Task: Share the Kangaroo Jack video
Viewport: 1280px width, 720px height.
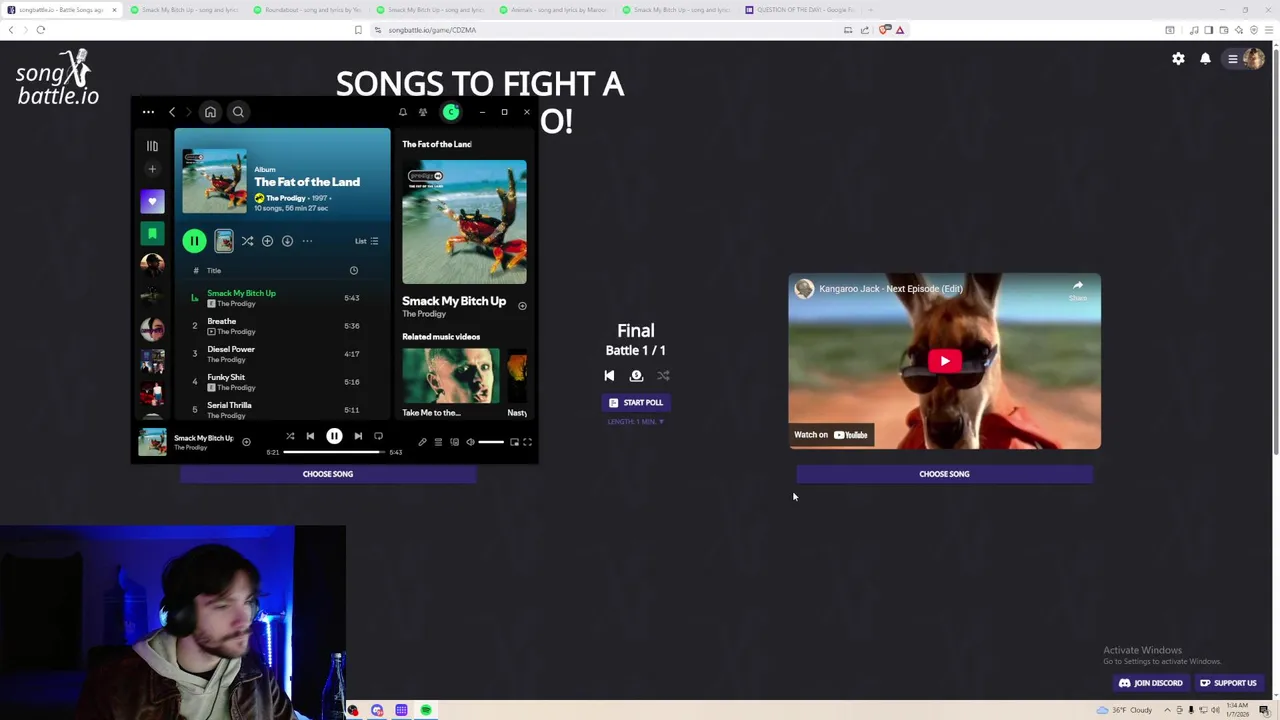Action: [x=1077, y=290]
